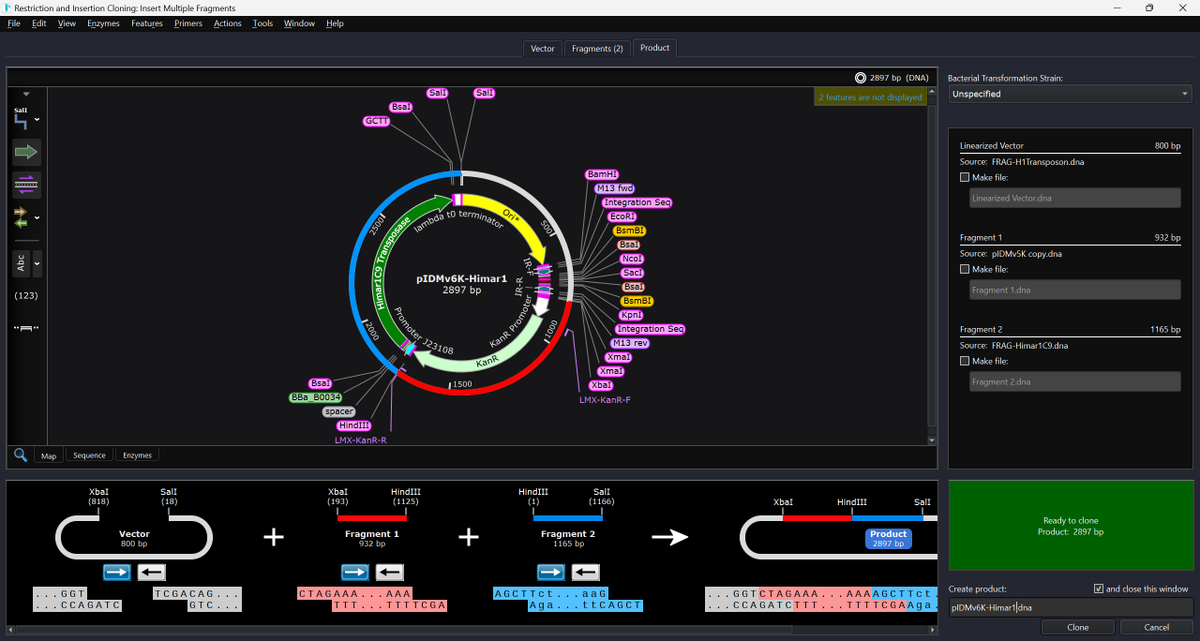The height and width of the screenshot is (641, 1200).
Task: Select the M13 rev primer label
Action: 630,343
